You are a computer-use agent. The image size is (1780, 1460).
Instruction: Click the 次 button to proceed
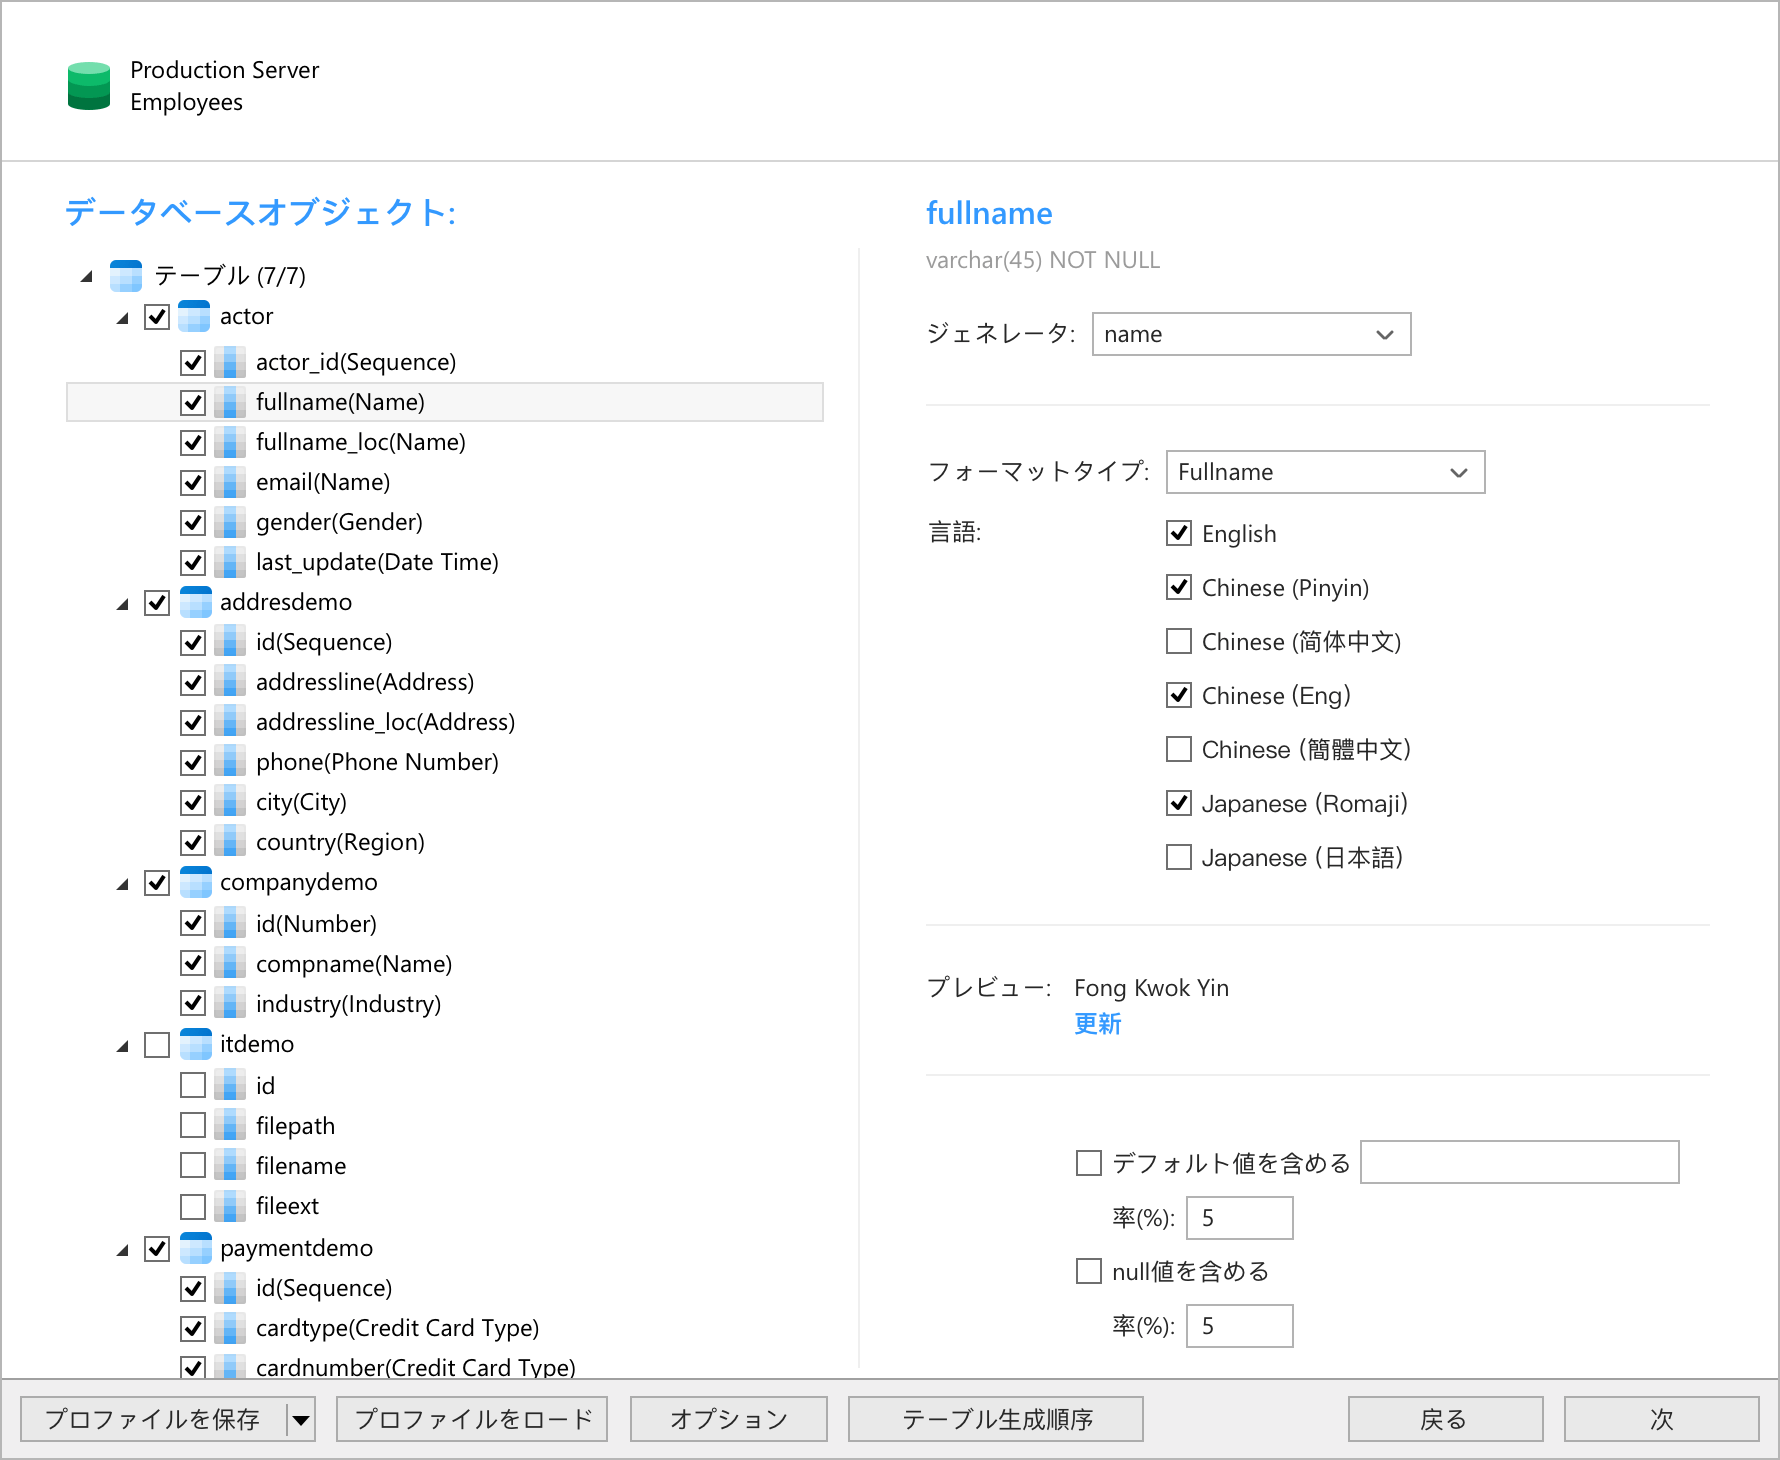[x=1661, y=1419]
